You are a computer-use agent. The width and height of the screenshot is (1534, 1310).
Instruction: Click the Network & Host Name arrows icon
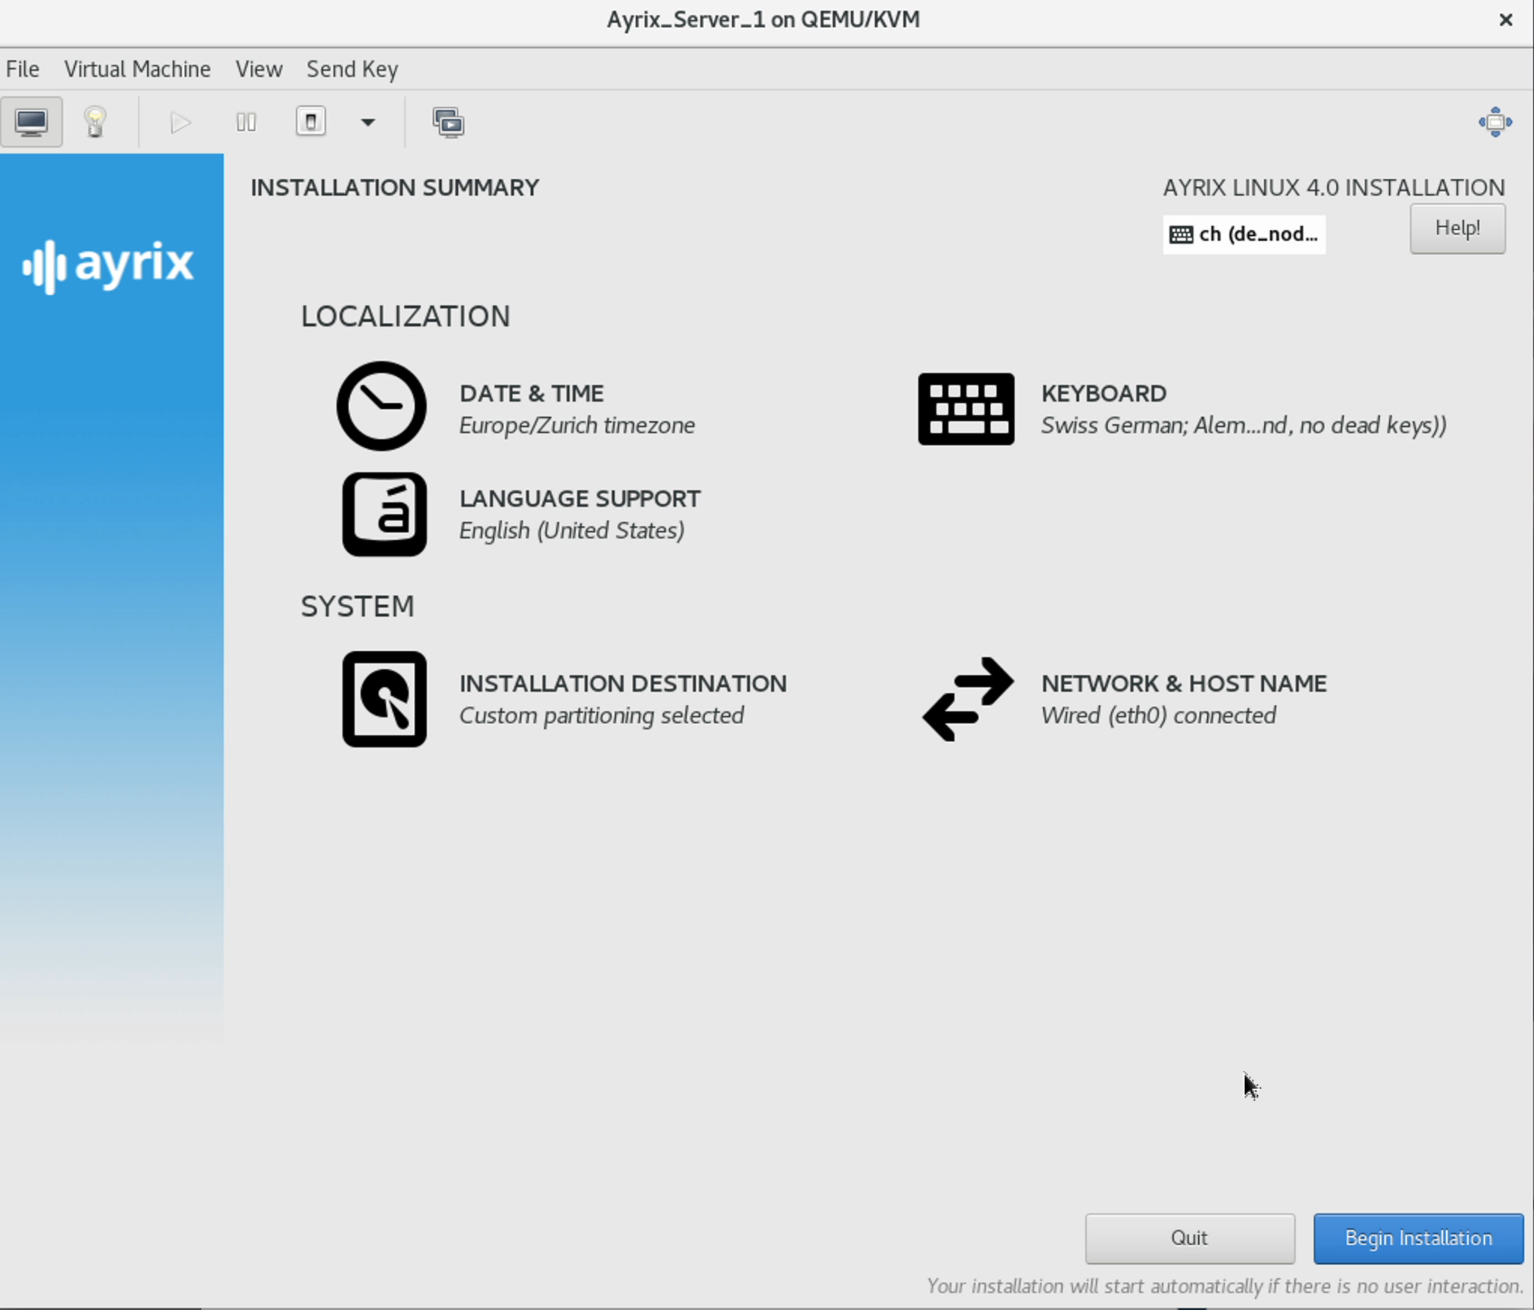click(968, 699)
